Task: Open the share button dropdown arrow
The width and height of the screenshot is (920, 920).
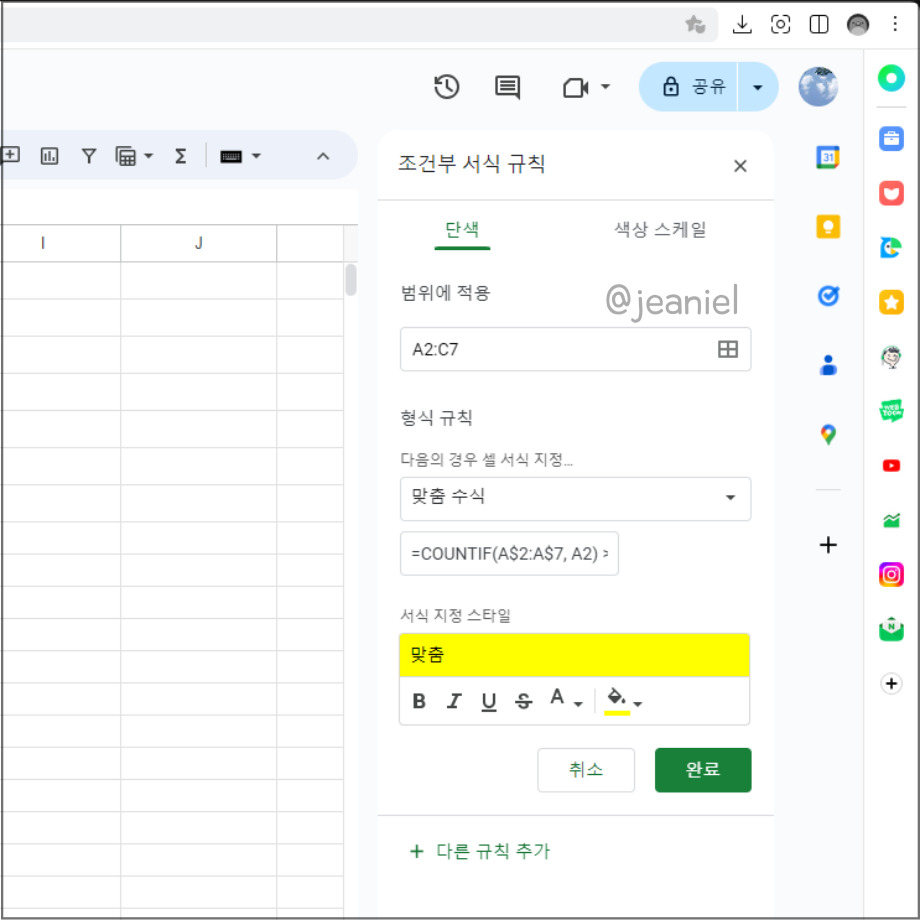Action: point(757,87)
